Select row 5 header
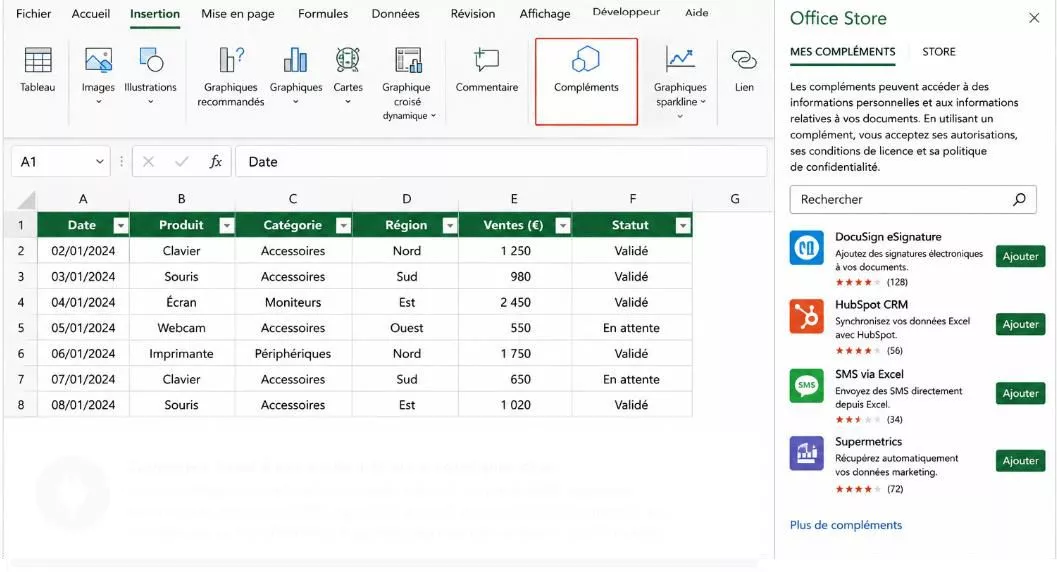The image size is (1057, 572). point(21,328)
